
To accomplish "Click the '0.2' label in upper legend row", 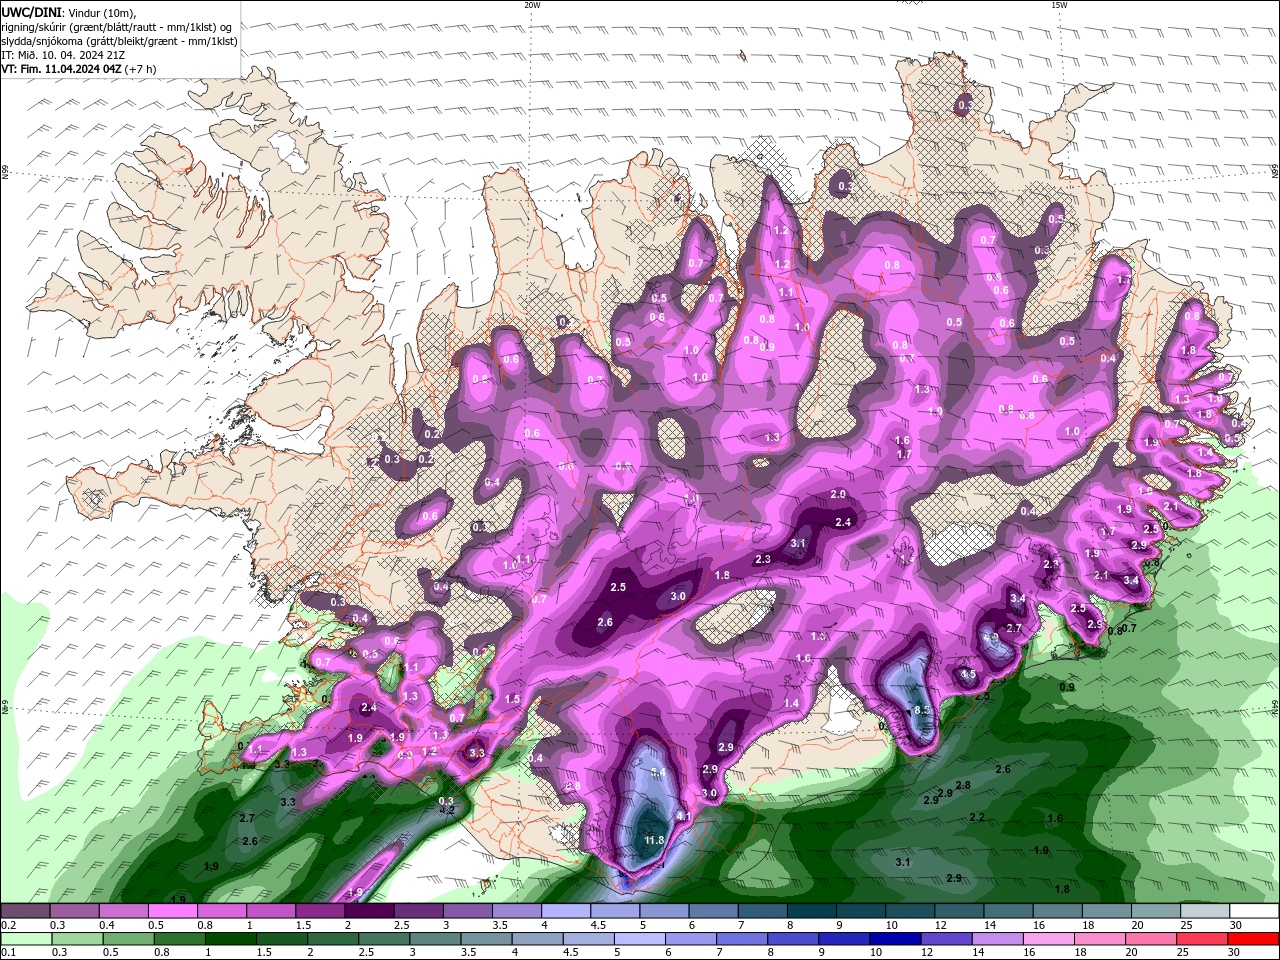I will 9,925.
